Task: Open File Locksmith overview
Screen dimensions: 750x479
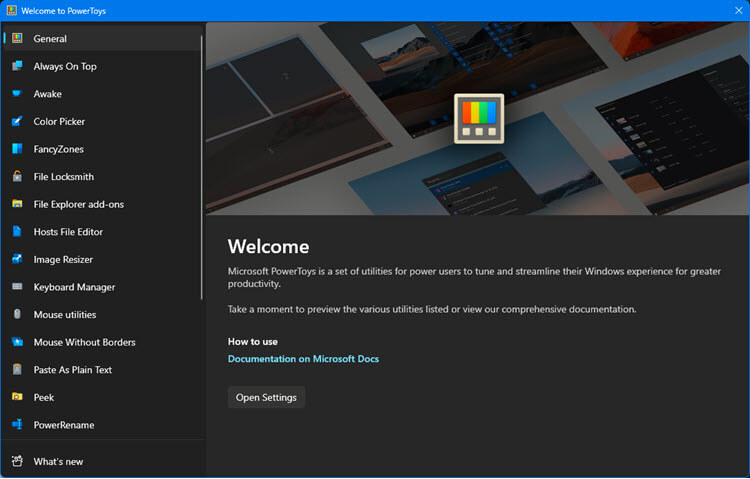Action: pos(101,177)
